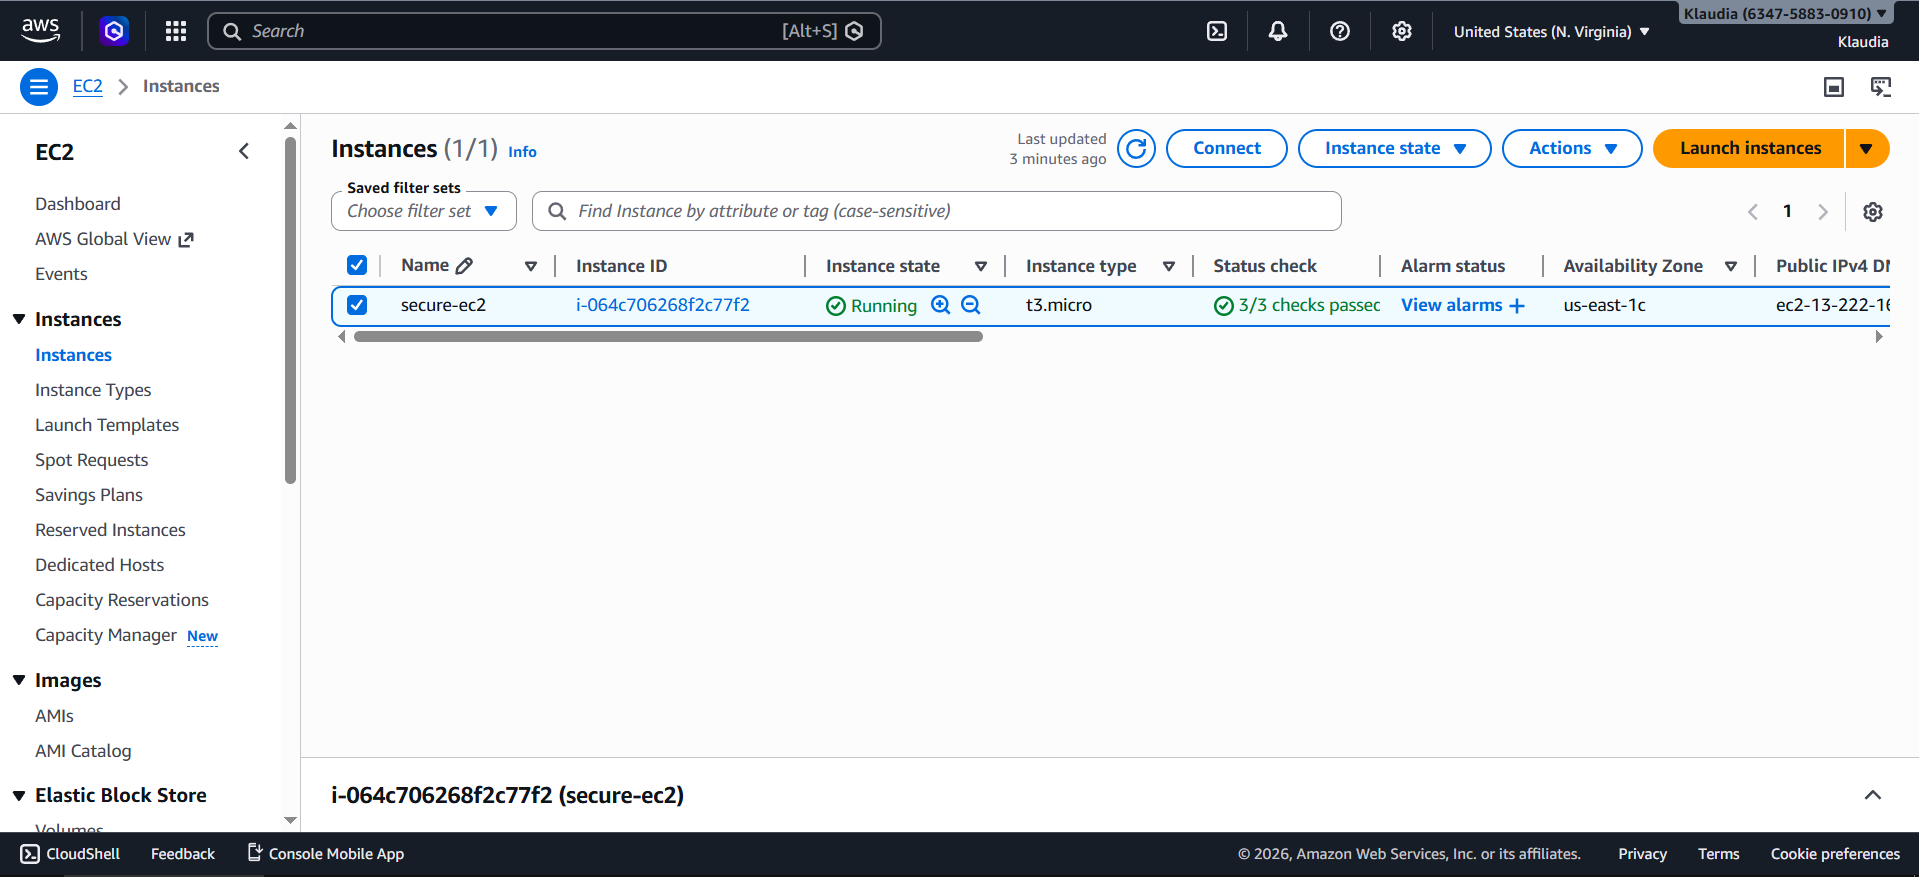This screenshot has width=1919, height=877.
Task: Sort by the Instance type column arrow
Action: pos(1169,266)
